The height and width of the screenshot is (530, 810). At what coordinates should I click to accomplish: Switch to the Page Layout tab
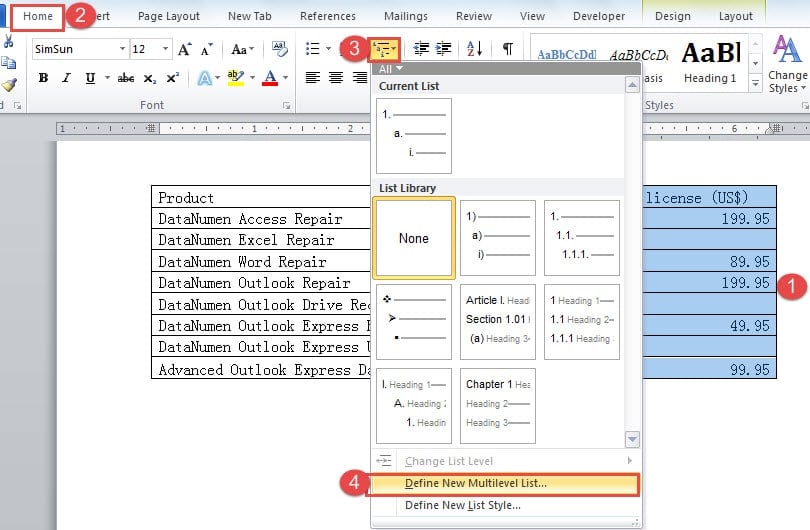click(x=169, y=17)
